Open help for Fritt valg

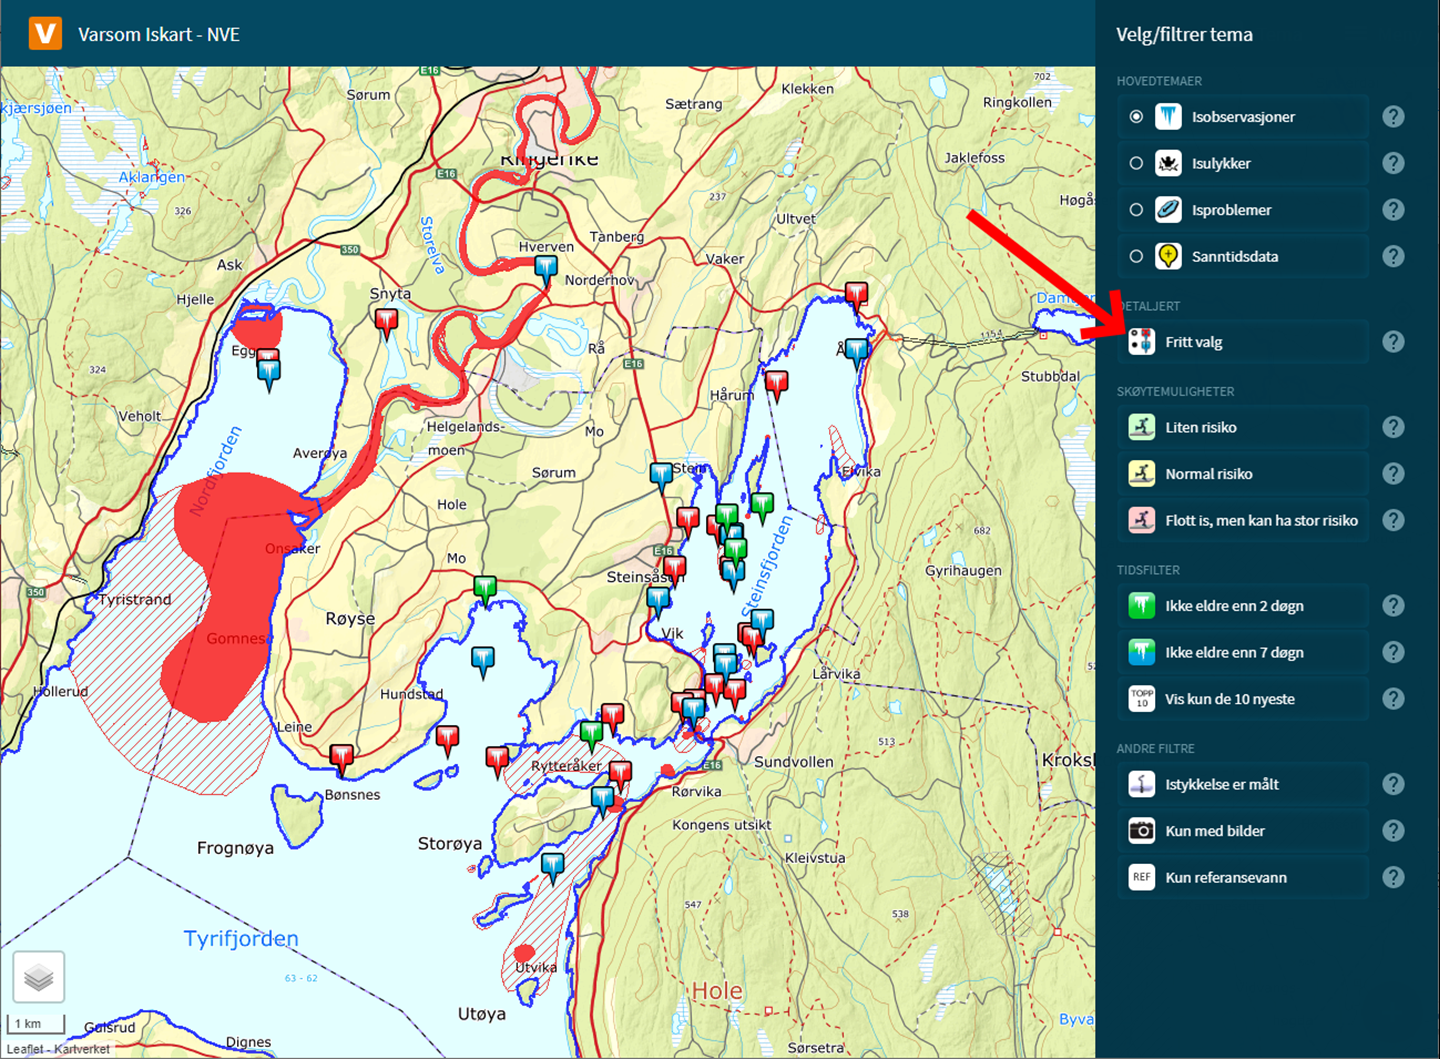(1393, 342)
